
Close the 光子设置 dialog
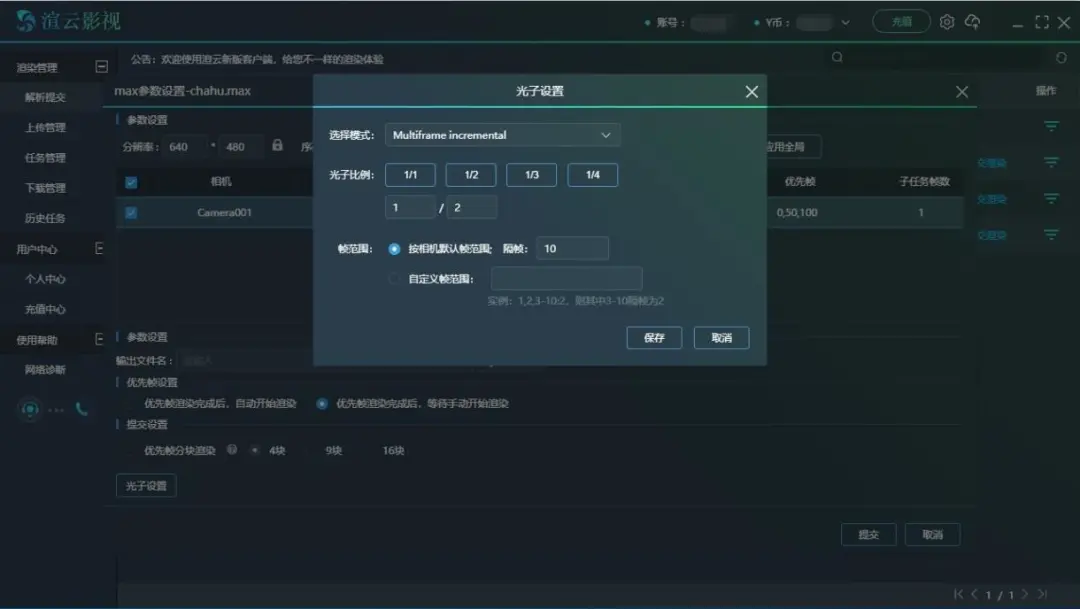coord(751,92)
